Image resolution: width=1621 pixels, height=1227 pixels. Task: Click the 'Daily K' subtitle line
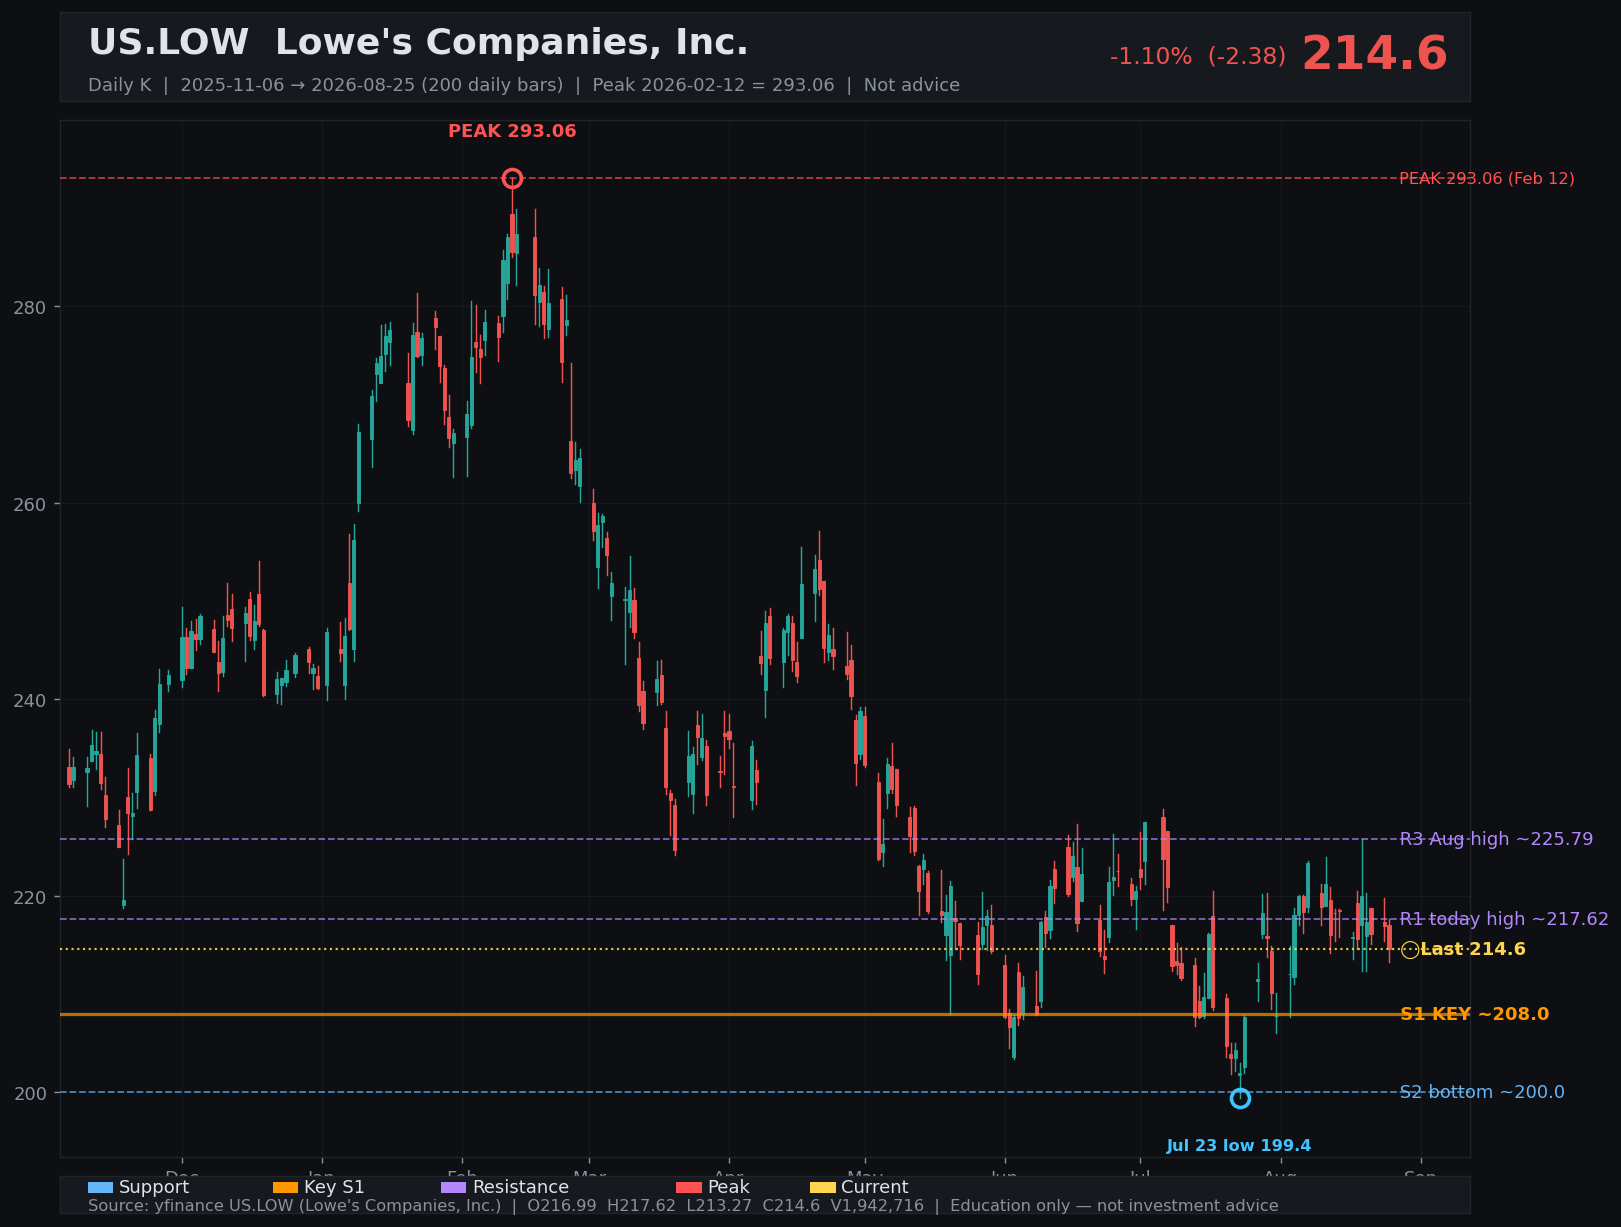click(524, 85)
